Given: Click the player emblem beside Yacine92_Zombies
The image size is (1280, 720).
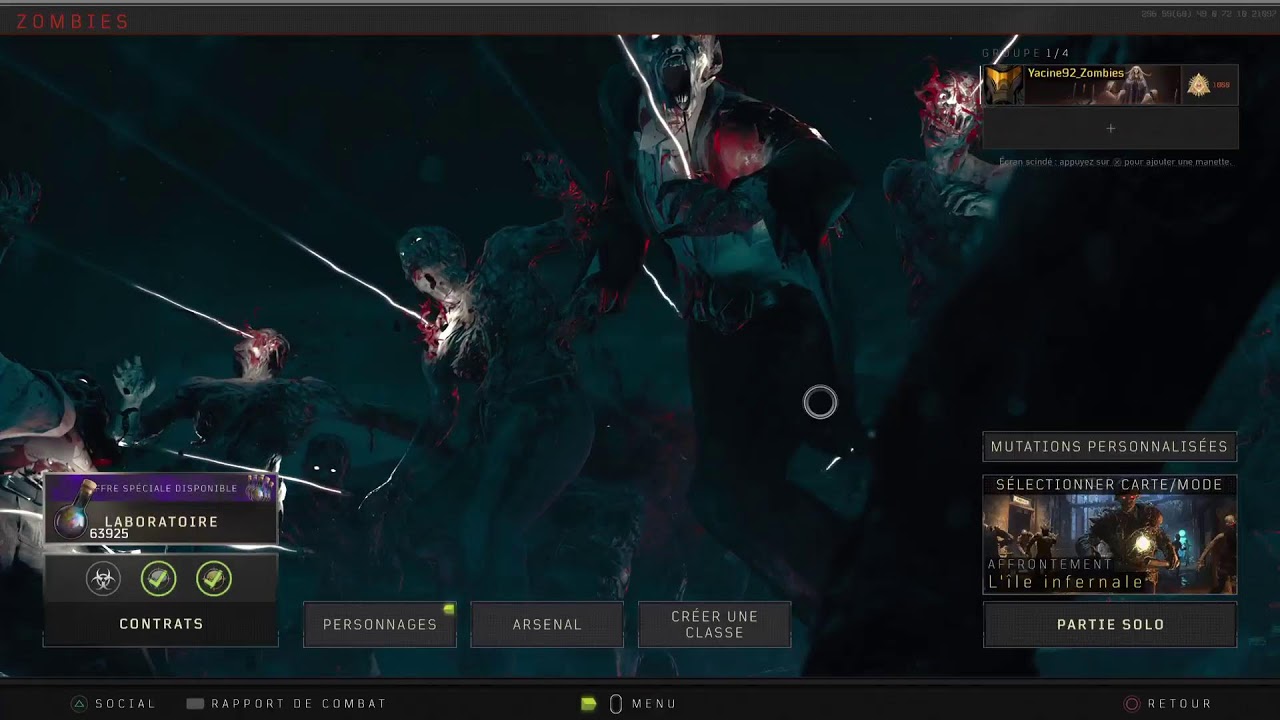Looking at the screenshot, I should 1004,85.
